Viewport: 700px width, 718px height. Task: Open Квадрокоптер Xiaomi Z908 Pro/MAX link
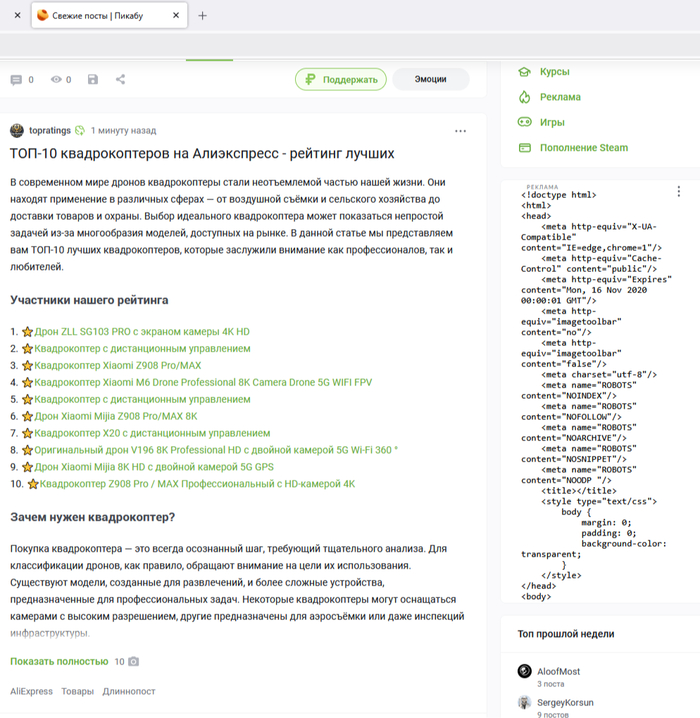[x=118, y=365]
